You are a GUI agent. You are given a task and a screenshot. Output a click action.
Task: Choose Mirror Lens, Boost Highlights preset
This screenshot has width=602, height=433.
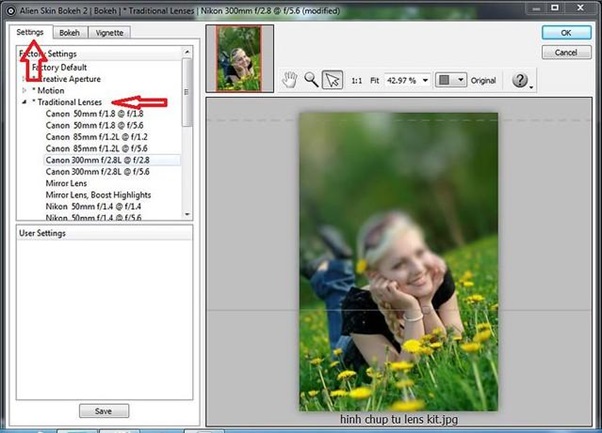click(x=98, y=195)
